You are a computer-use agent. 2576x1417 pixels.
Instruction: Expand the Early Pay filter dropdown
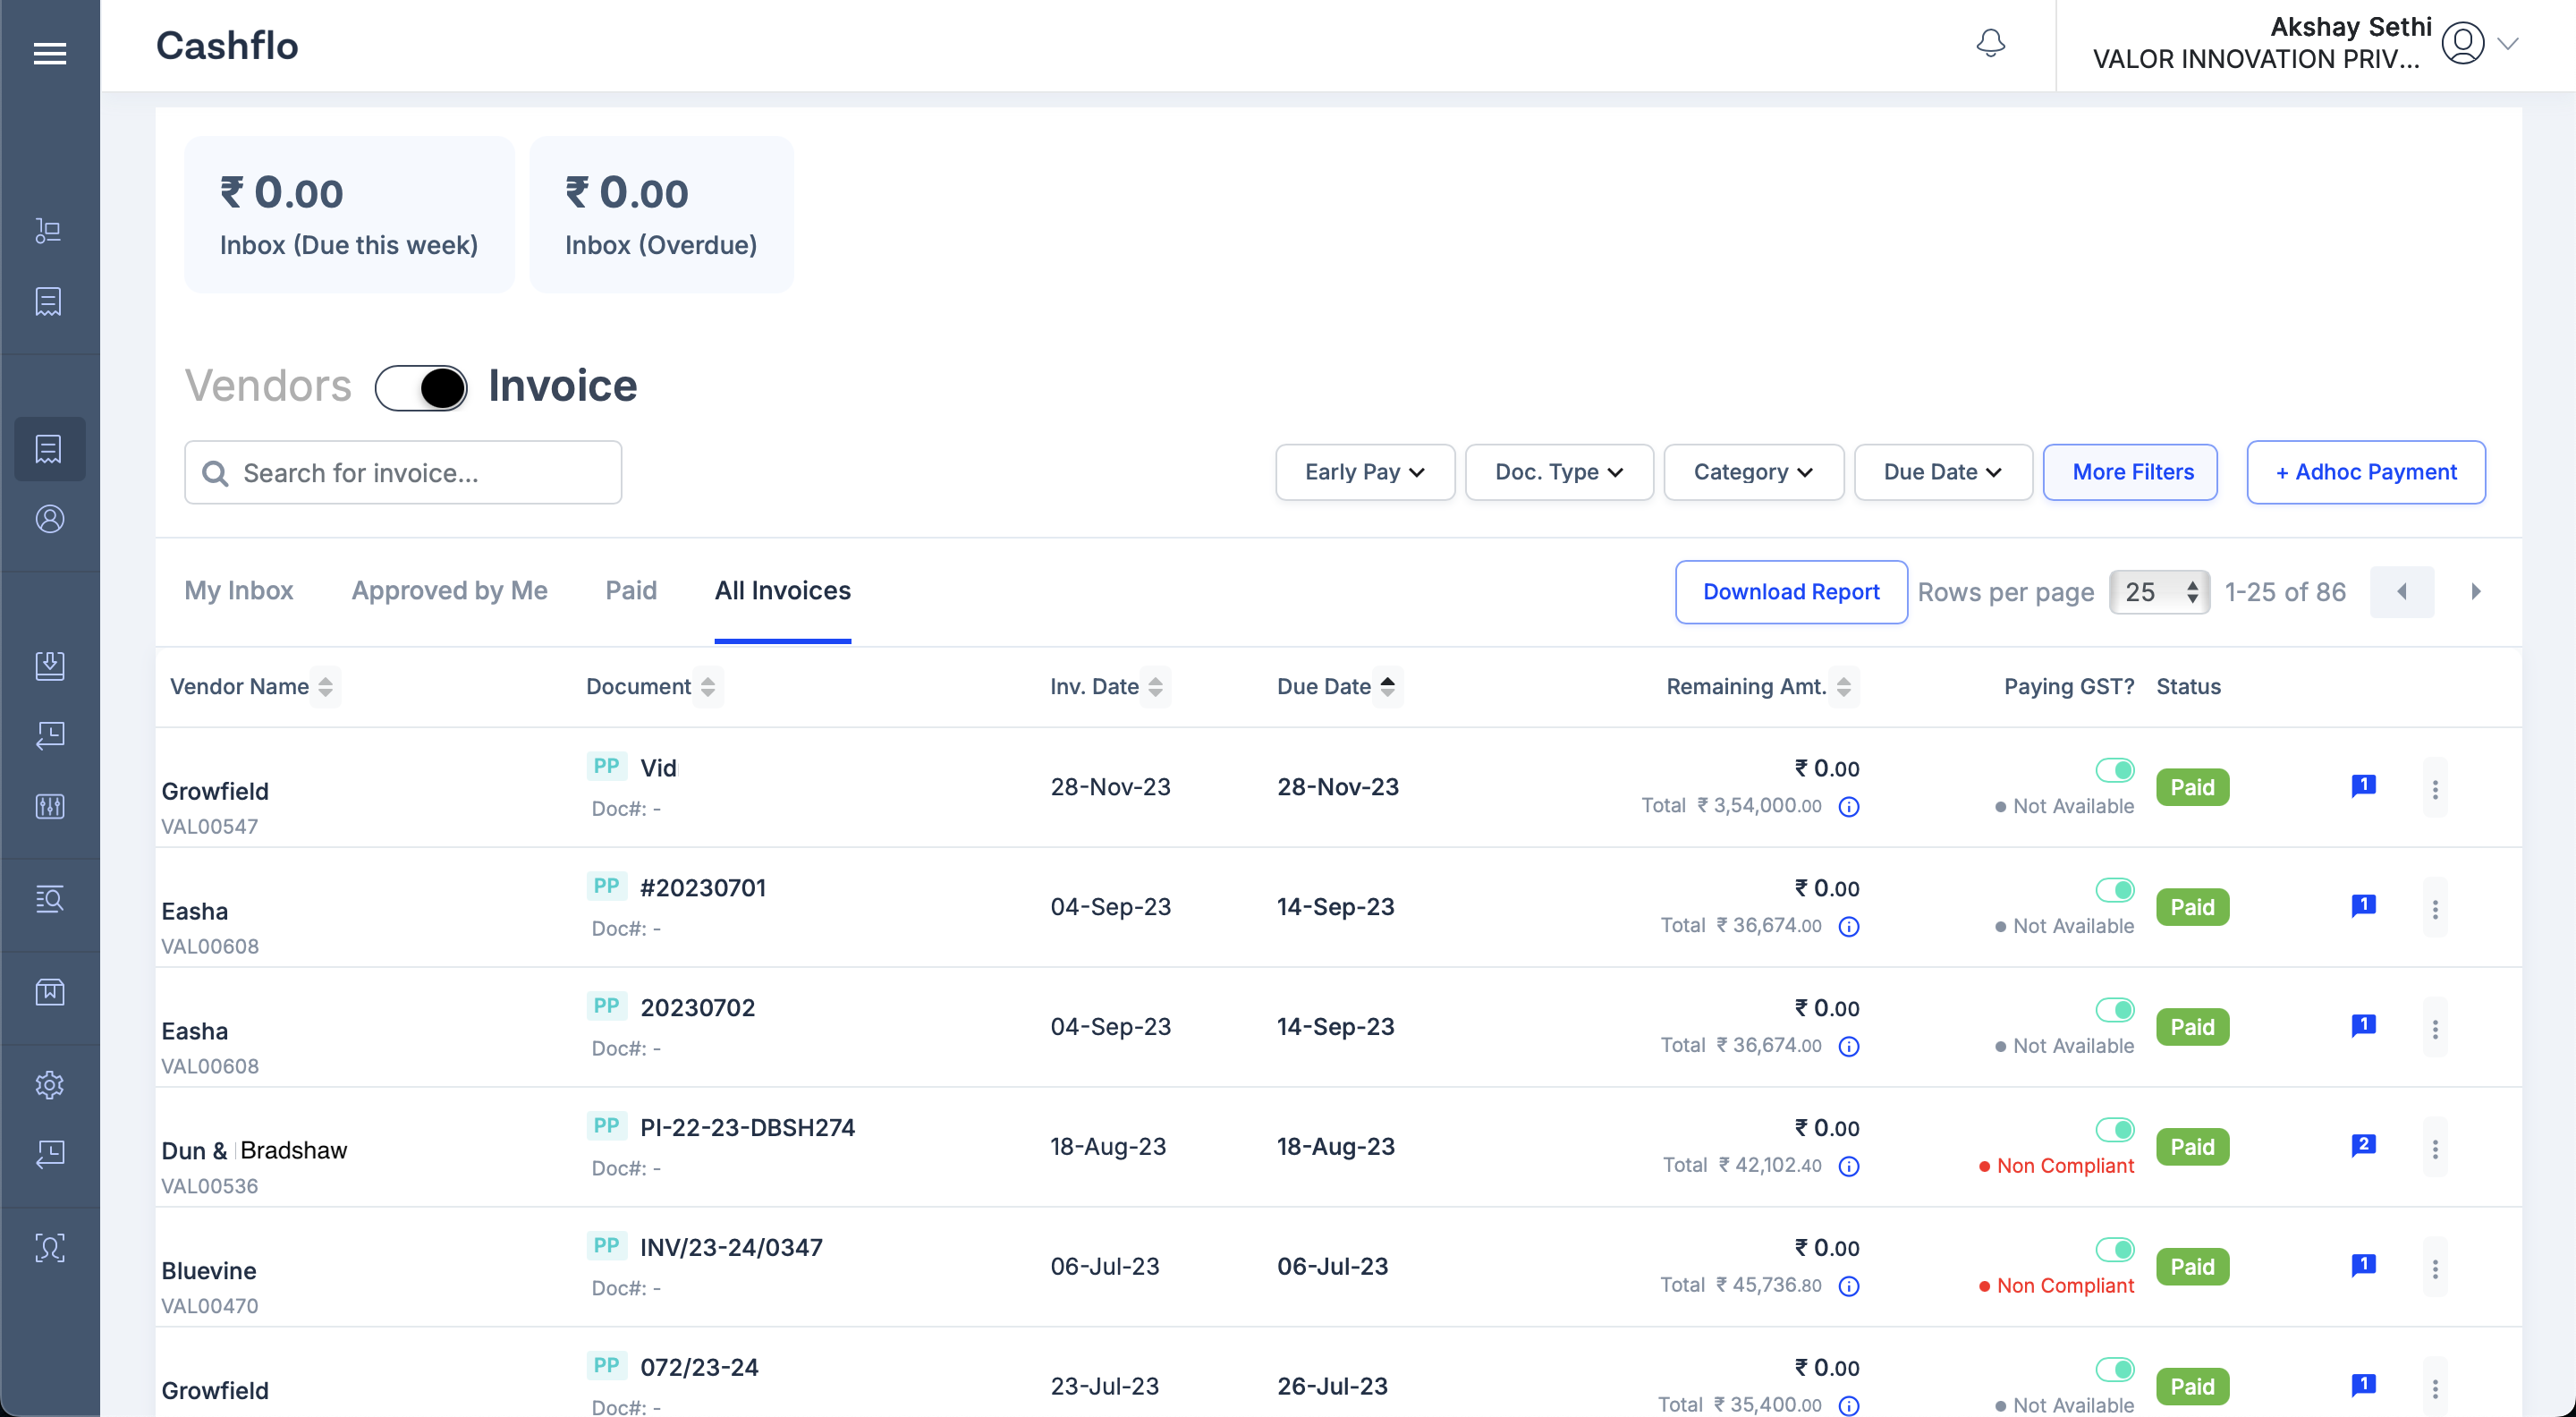(1364, 472)
